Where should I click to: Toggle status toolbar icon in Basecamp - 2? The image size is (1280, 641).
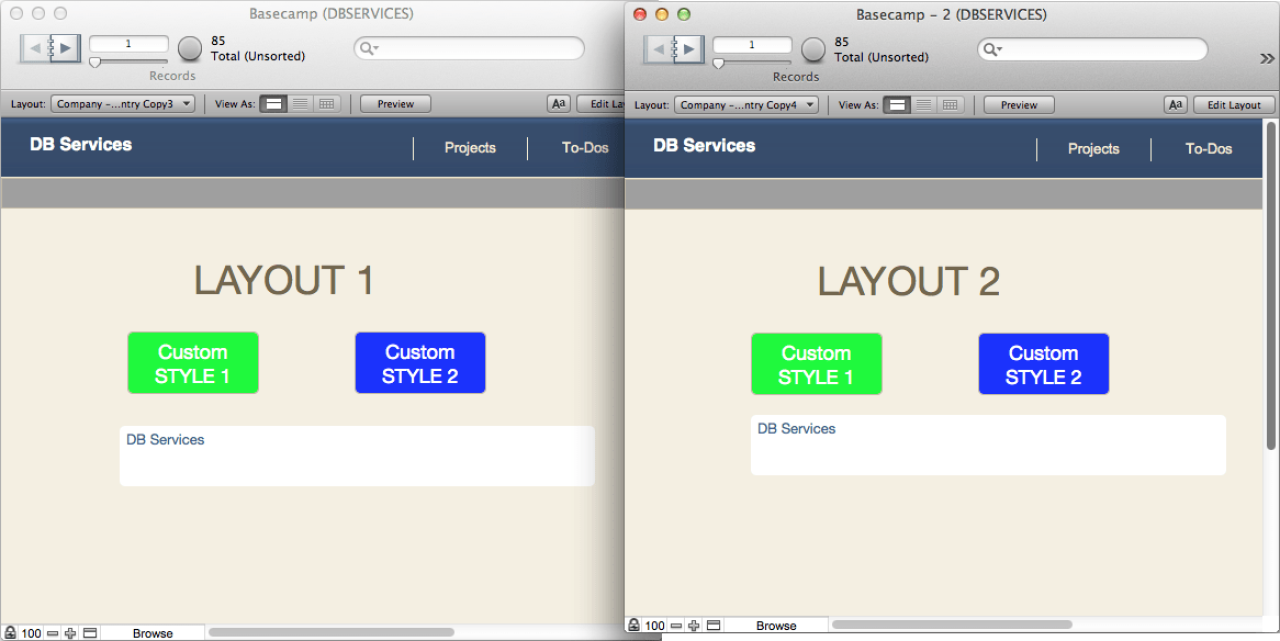[713, 625]
